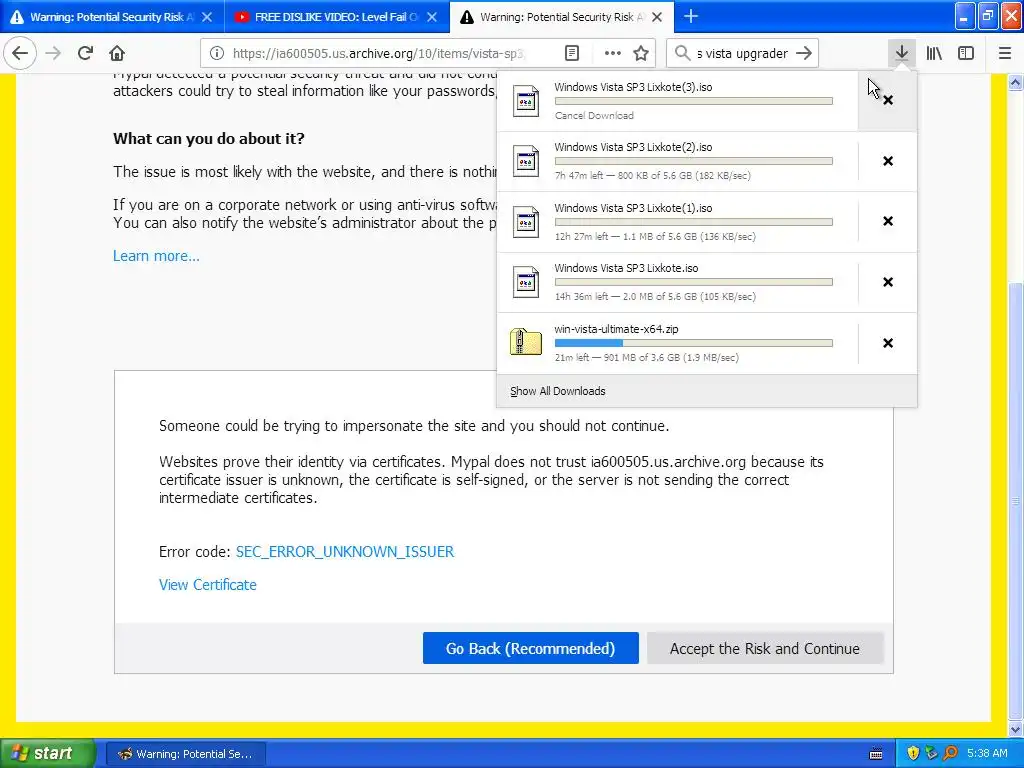Click zip folder icon of win-vista-ultimate-x64
The height and width of the screenshot is (768, 1024).
[x=526, y=342]
